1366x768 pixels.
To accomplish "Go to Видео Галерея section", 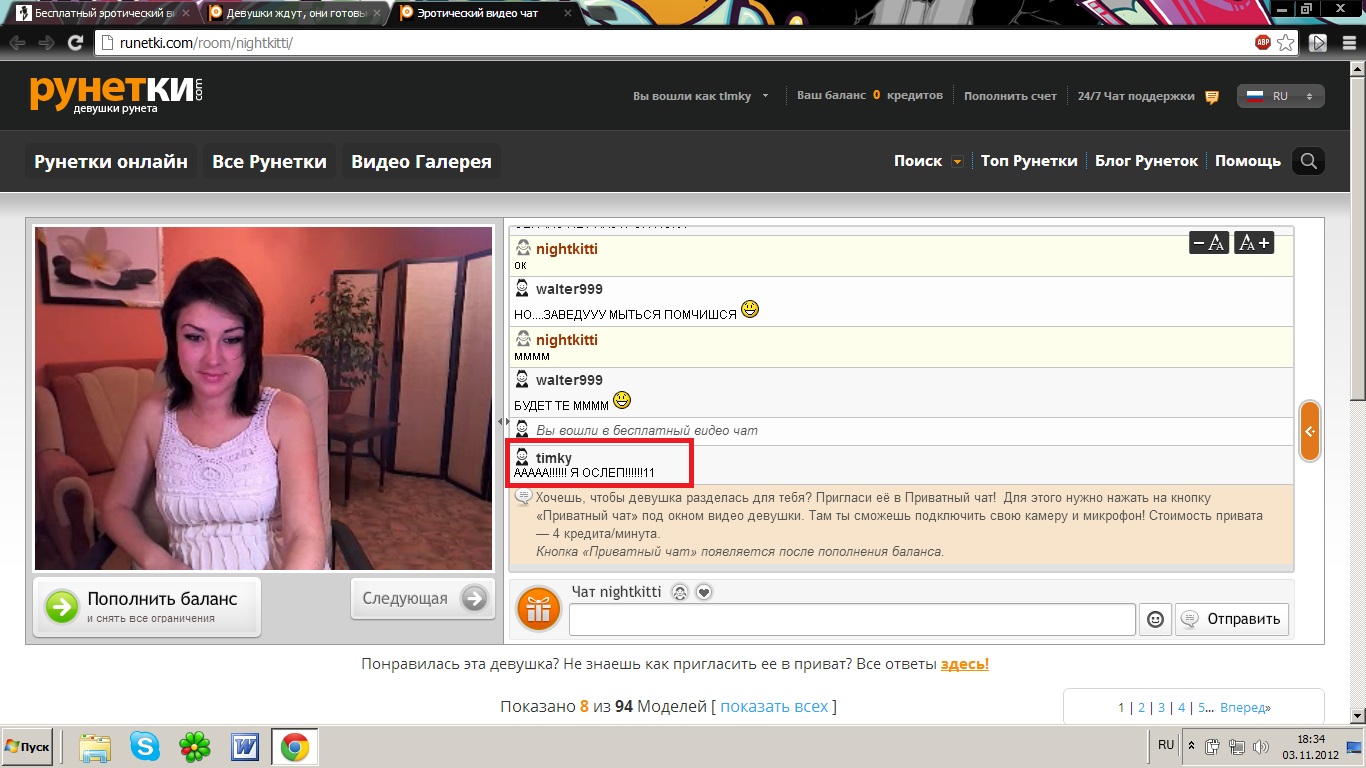I will tap(421, 161).
